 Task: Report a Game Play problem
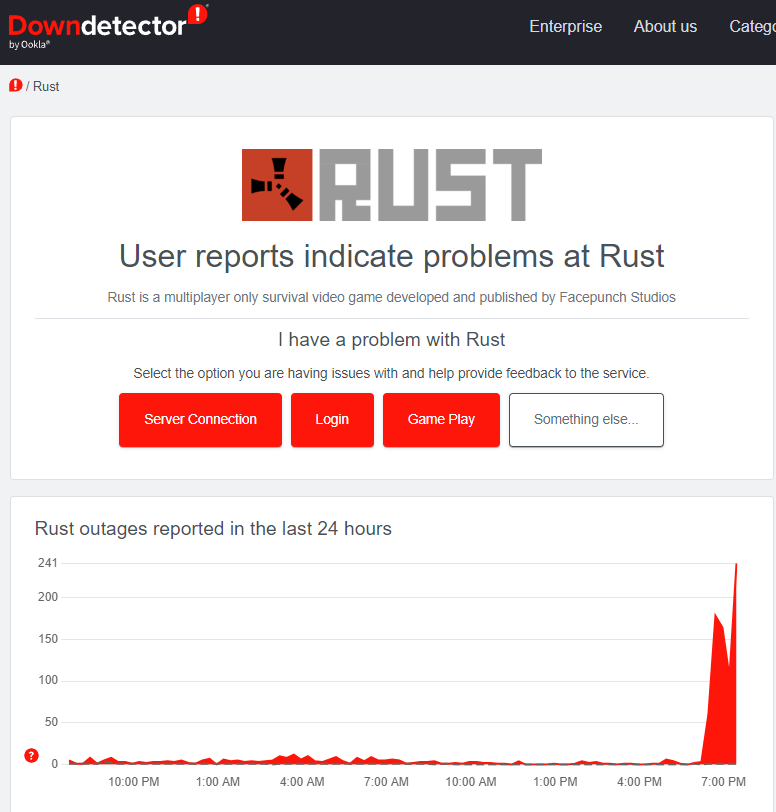441,419
